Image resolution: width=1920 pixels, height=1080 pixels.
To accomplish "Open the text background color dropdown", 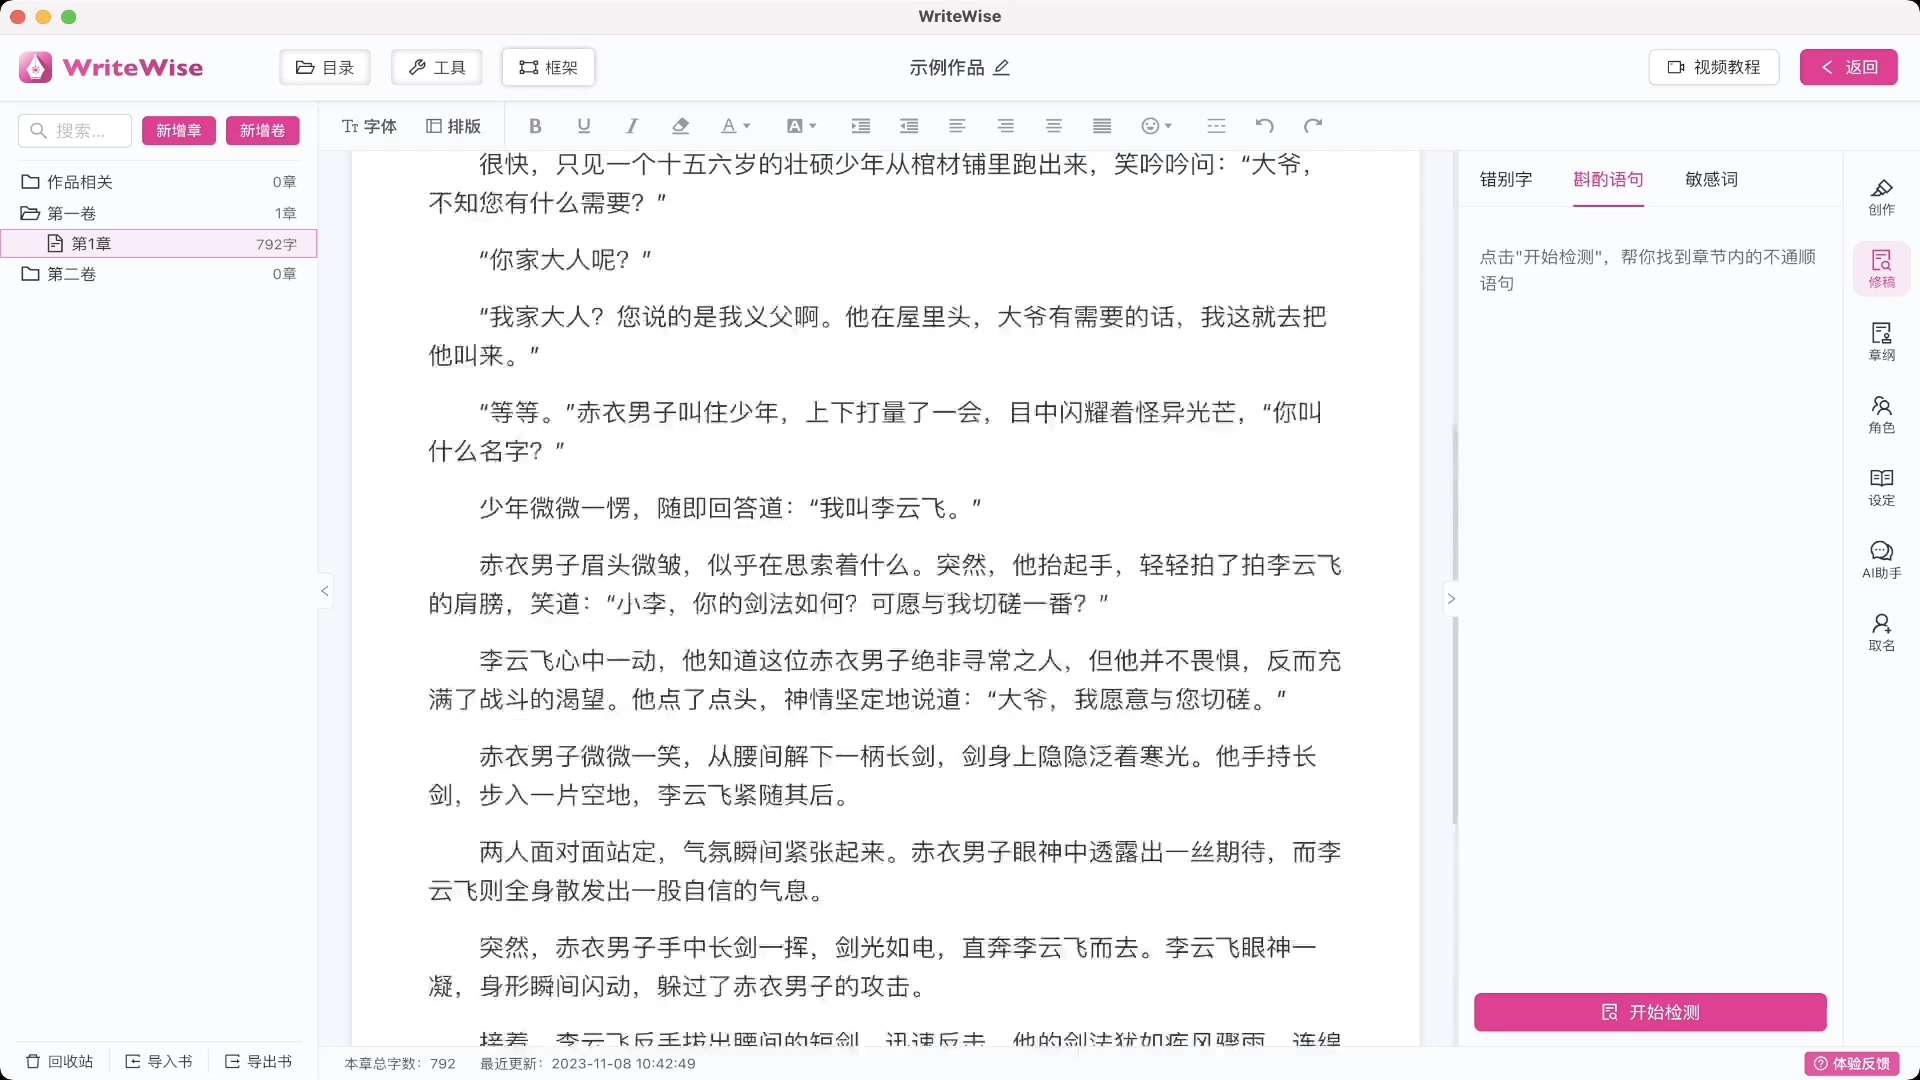I will [x=801, y=126].
